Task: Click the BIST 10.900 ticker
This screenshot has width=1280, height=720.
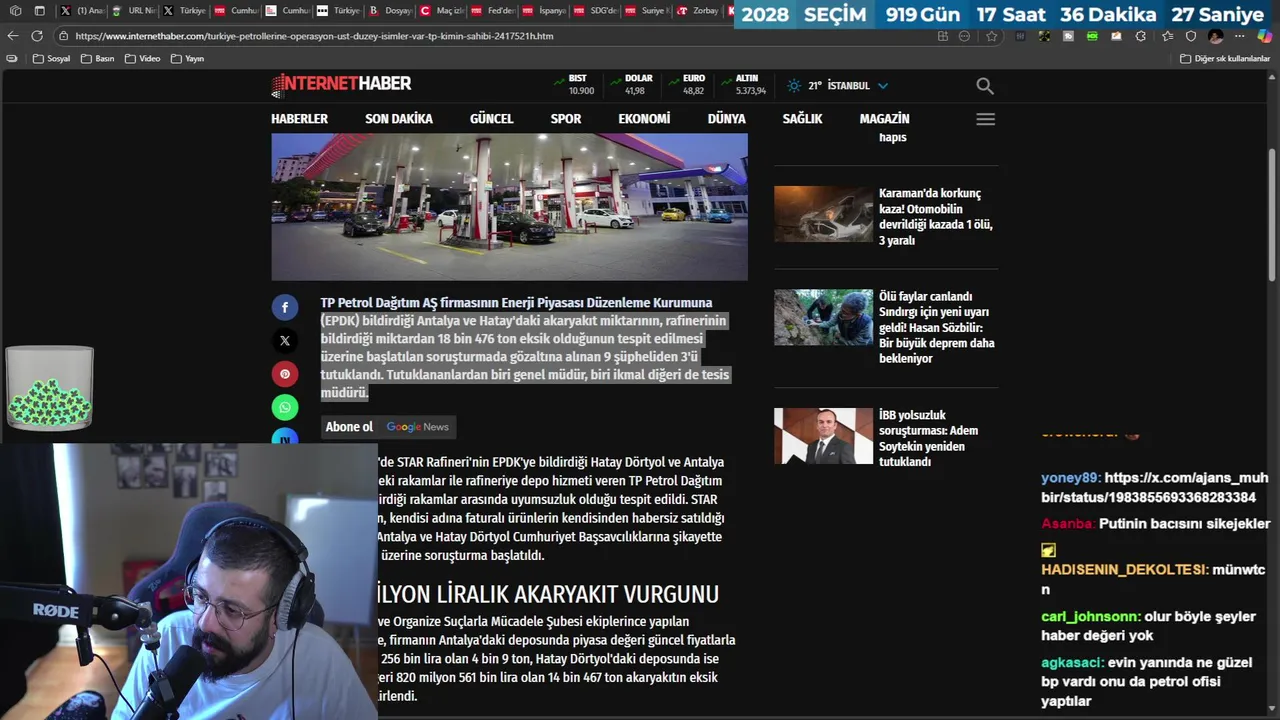Action: pyautogui.click(x=576, y=85)
